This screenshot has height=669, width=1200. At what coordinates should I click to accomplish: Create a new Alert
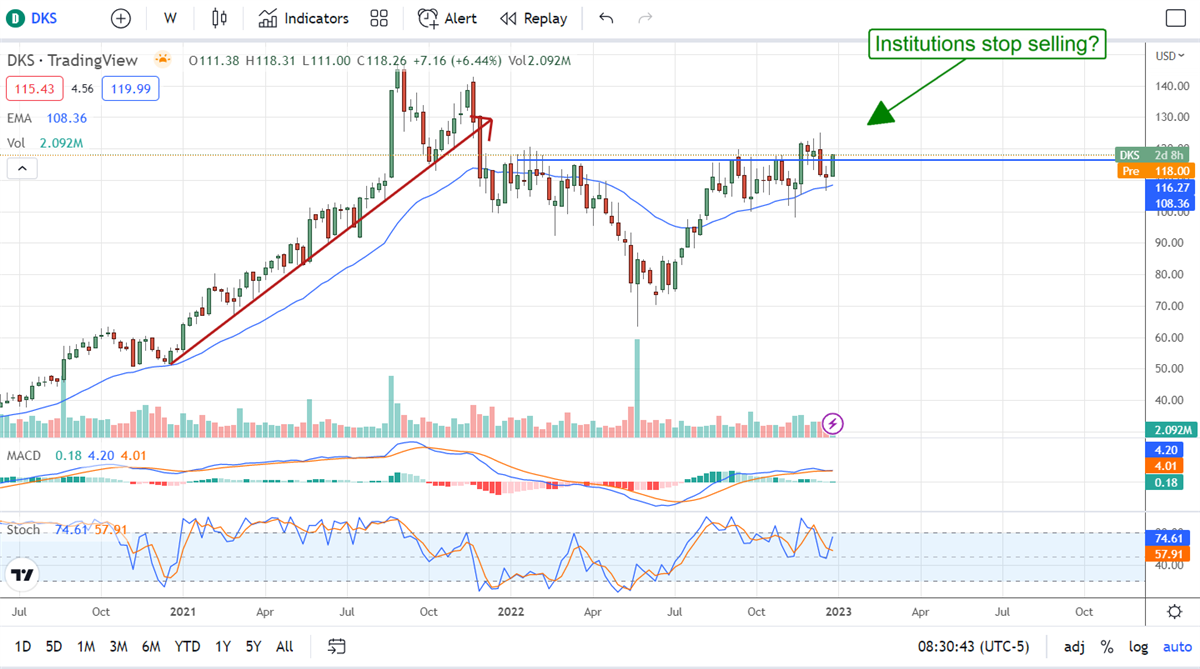447,18
